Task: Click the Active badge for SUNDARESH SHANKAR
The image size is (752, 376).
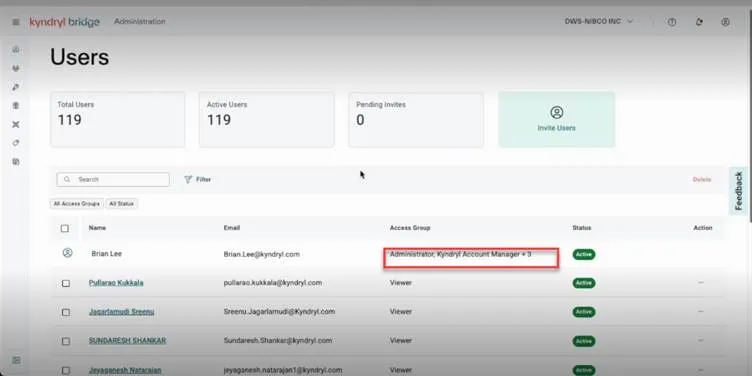Action: [x=584, y=341]
